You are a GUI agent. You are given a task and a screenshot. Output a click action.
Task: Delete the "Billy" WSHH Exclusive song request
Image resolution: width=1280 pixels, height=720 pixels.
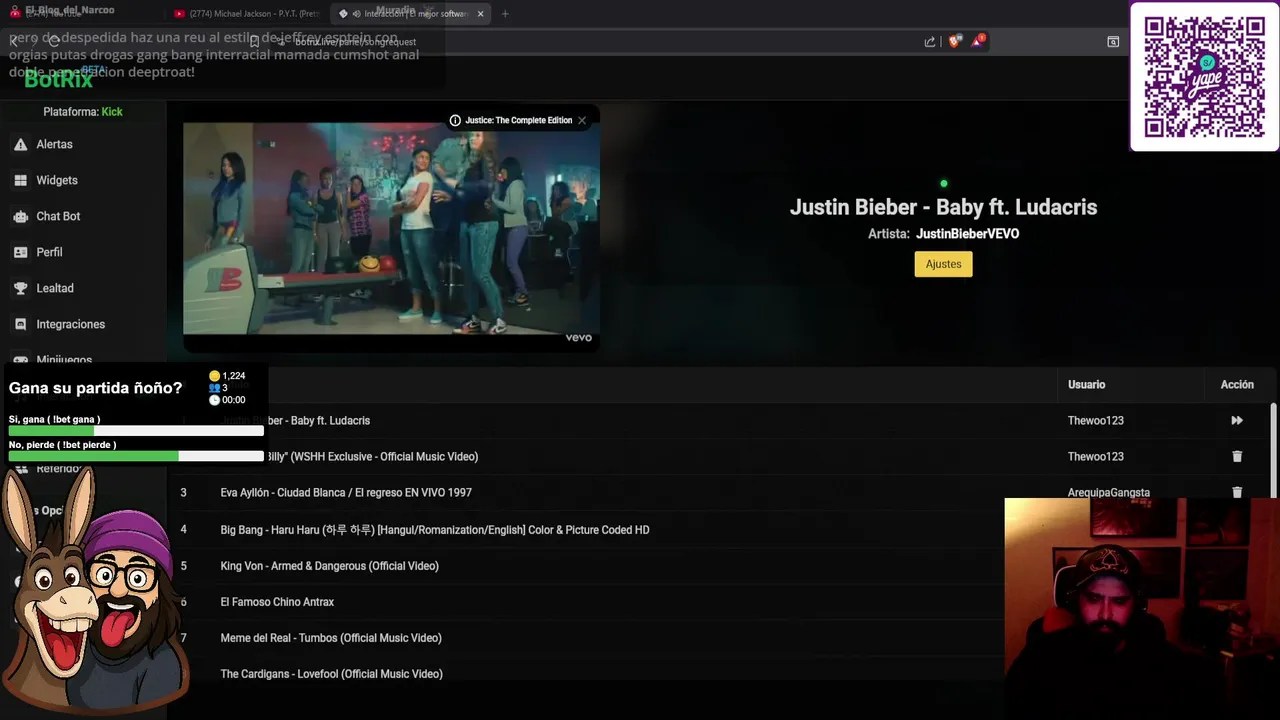coord(1237,457)
